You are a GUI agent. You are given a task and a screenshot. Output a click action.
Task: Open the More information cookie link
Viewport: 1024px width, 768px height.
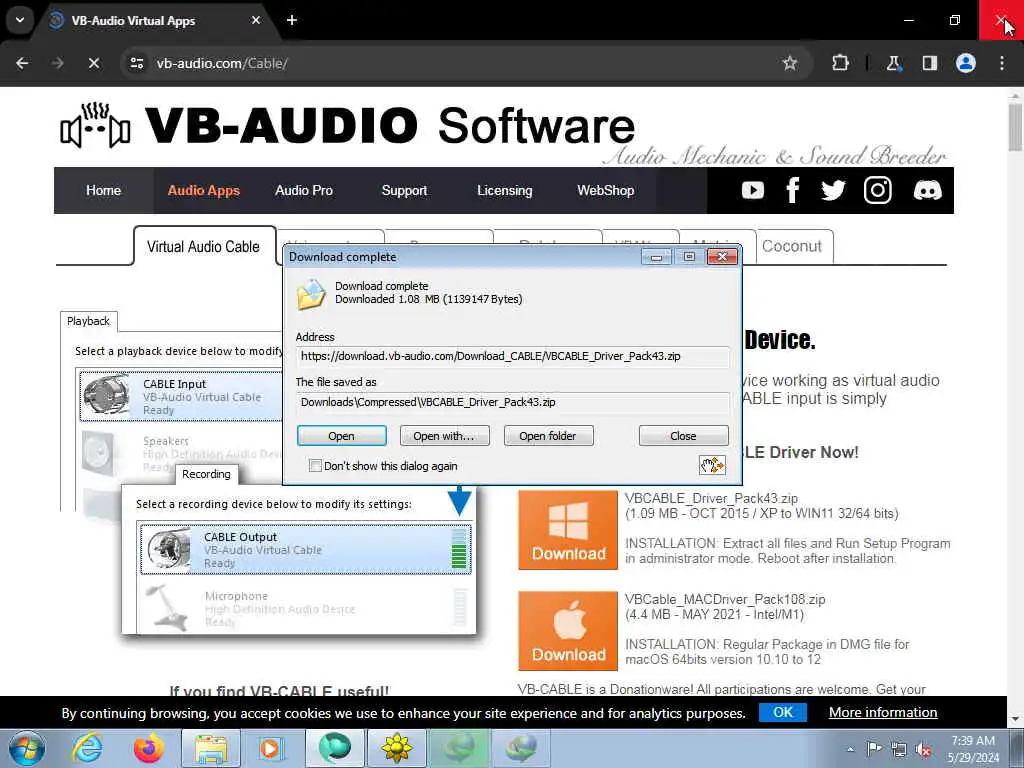point(883,712)
